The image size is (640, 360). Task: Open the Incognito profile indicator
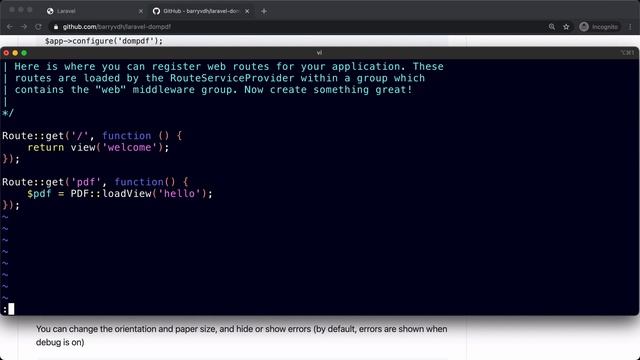tap(598, 27)
